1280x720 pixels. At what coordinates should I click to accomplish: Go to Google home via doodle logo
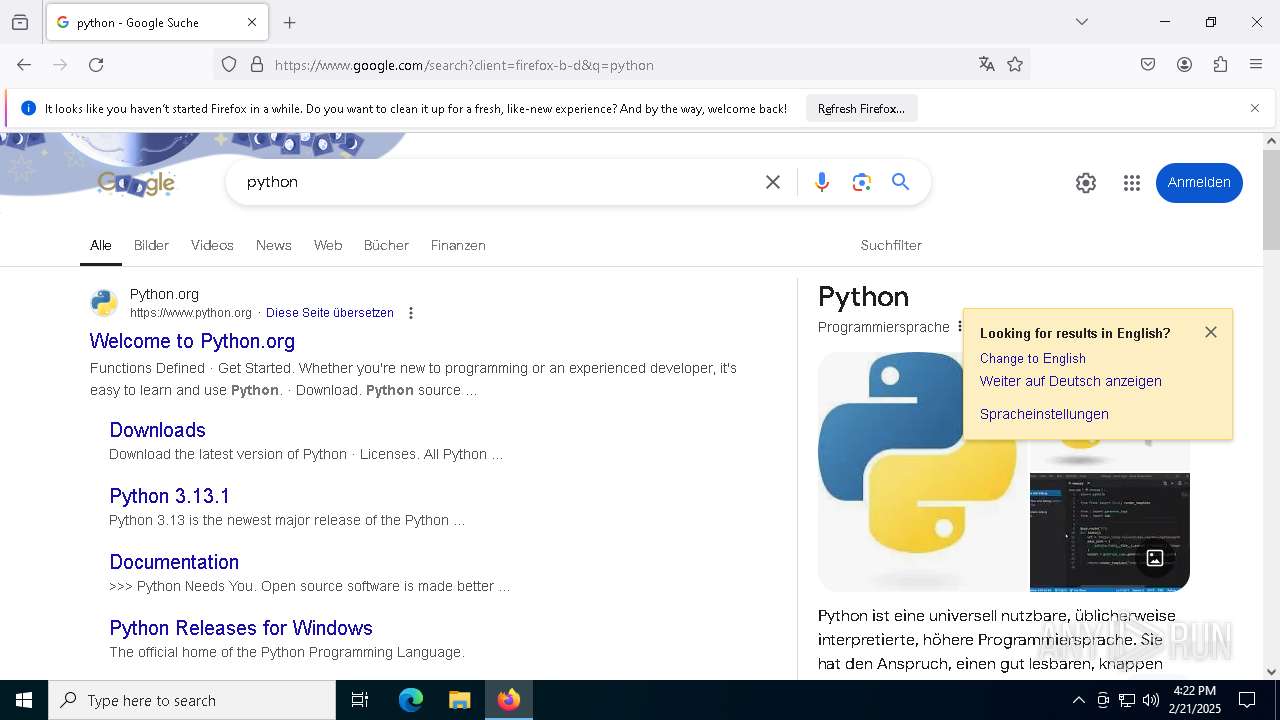pos(136,183)
